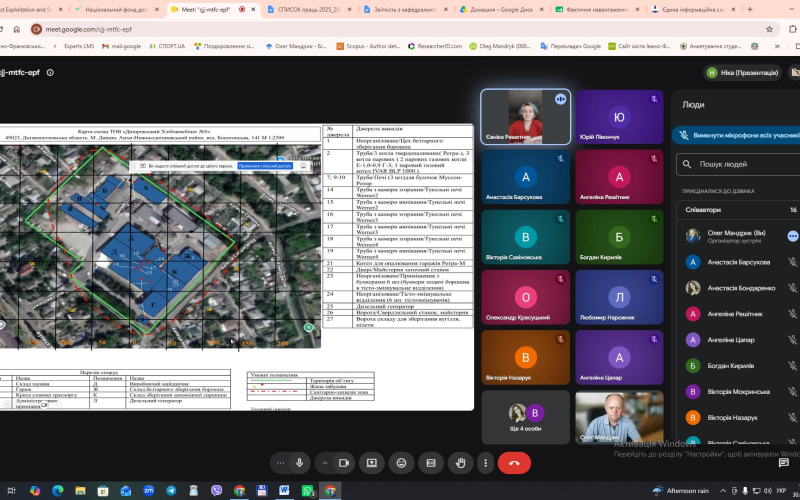Screen dimensions: 800x500
Task: Open СПОРТ.UA bookmark
Action: pos(167,46)
